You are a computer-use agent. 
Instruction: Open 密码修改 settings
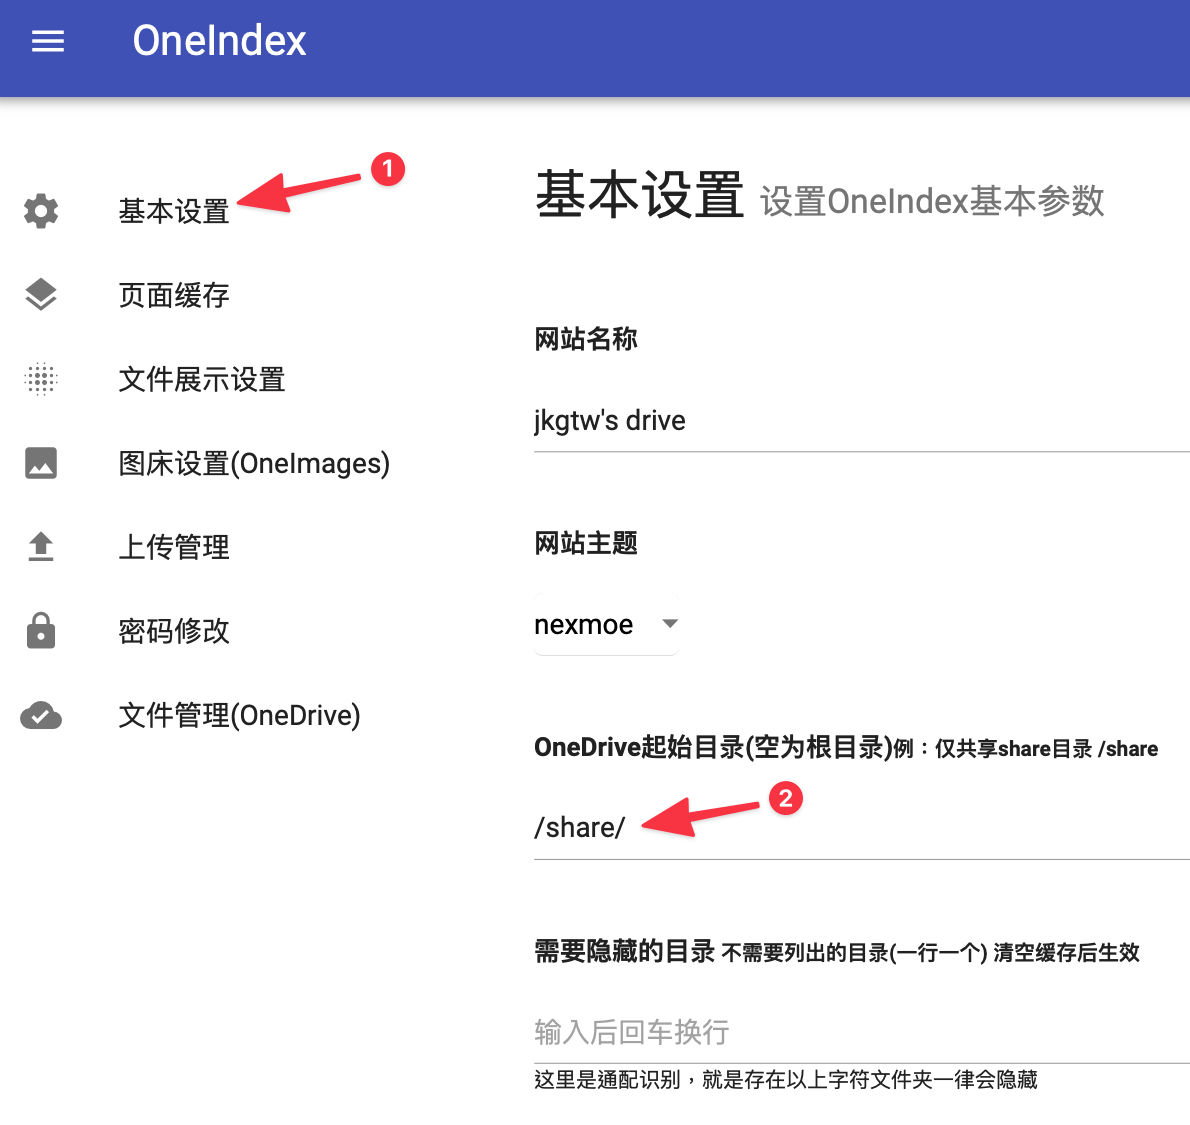click(x=174, y=631)
